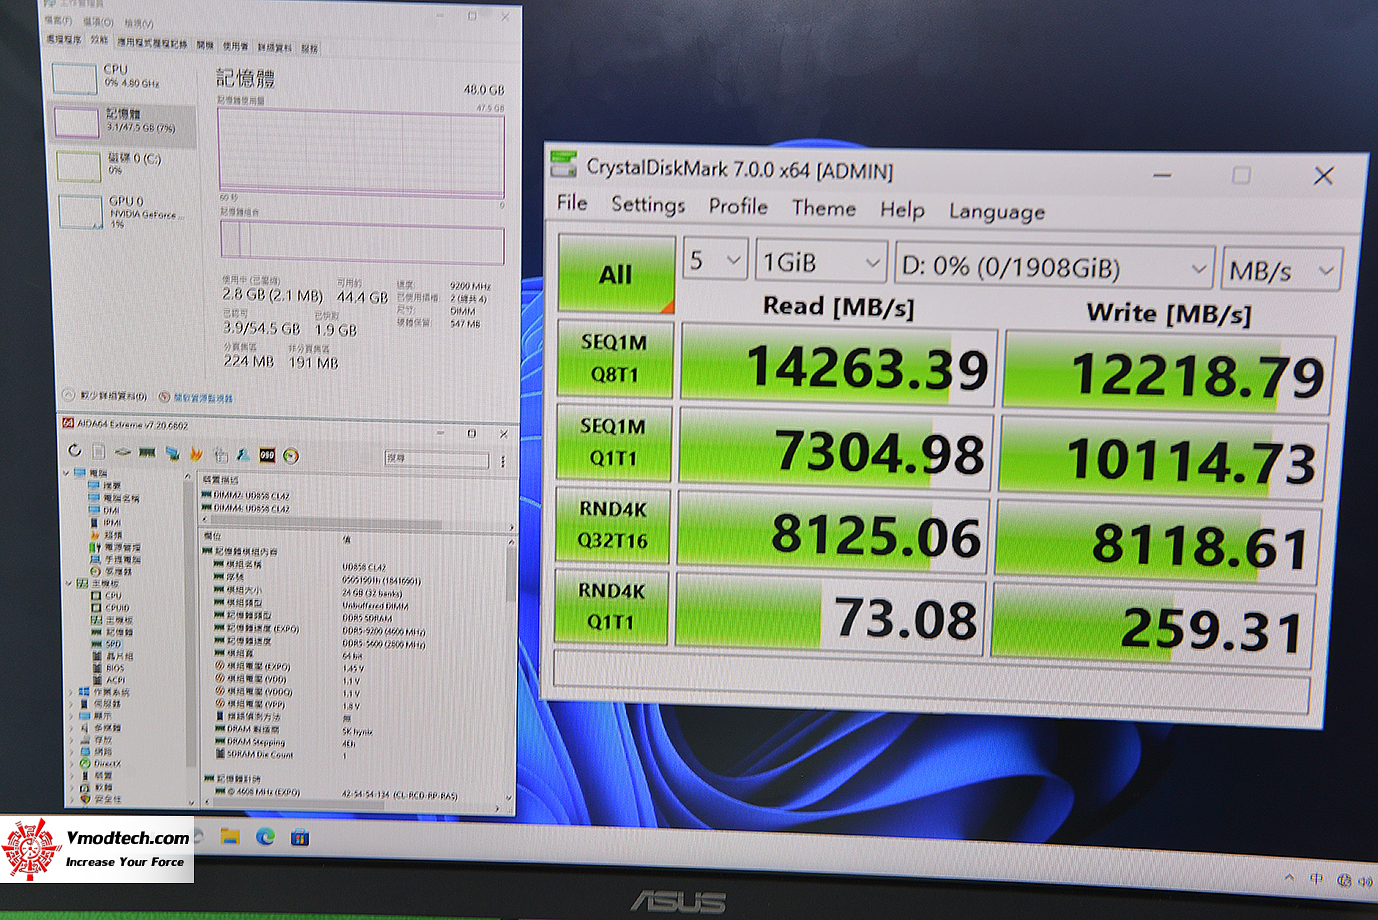
Task: Click the flame stability test icon in AIDA64
Action: coord(196,454)
